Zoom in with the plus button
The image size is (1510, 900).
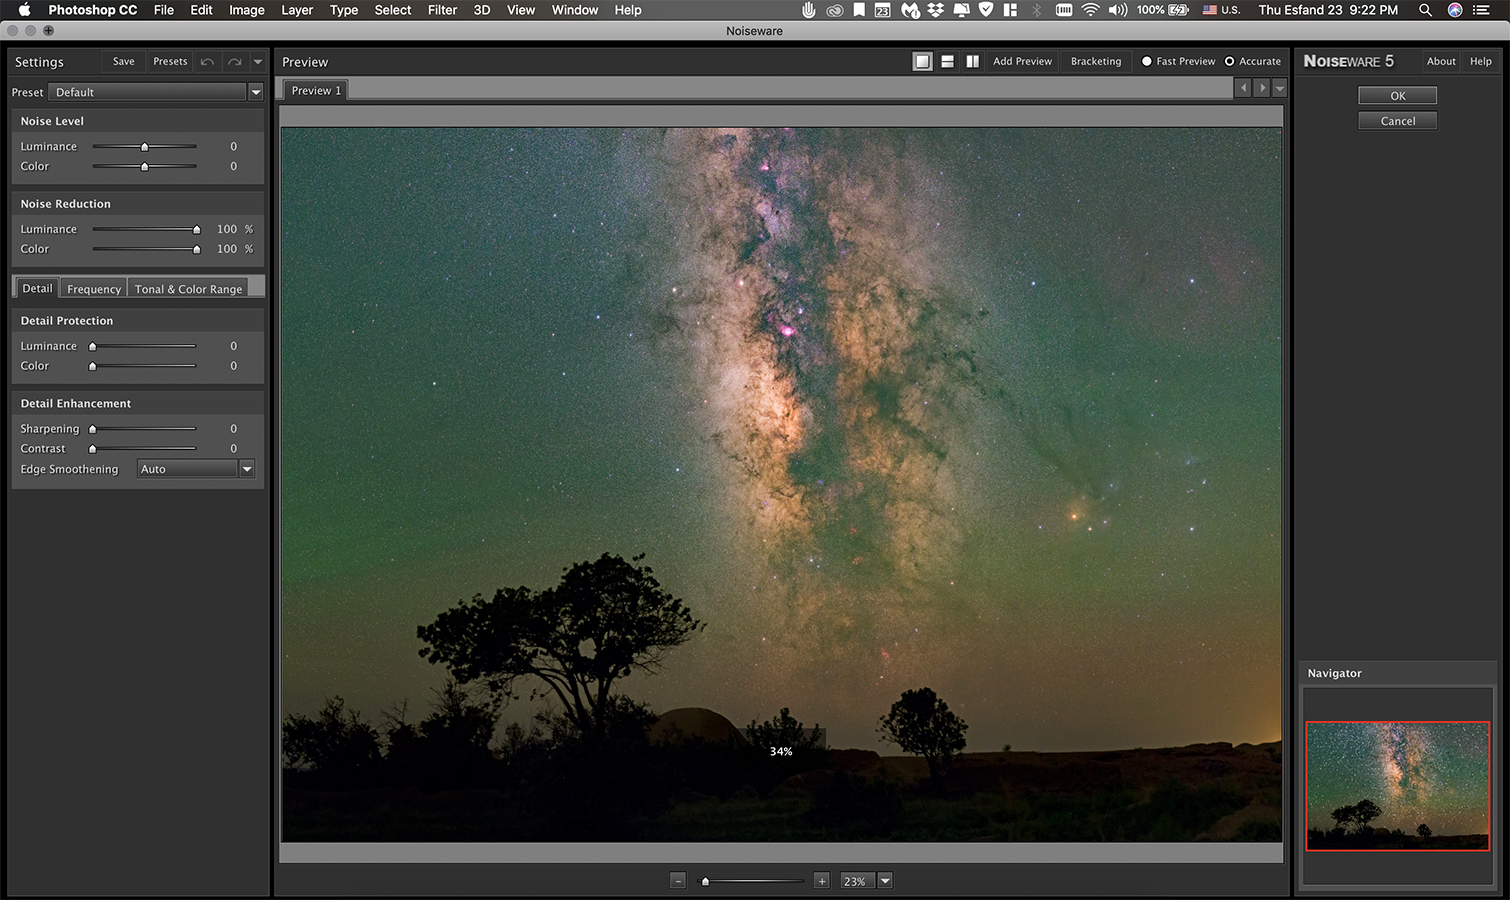click(821, 881)
